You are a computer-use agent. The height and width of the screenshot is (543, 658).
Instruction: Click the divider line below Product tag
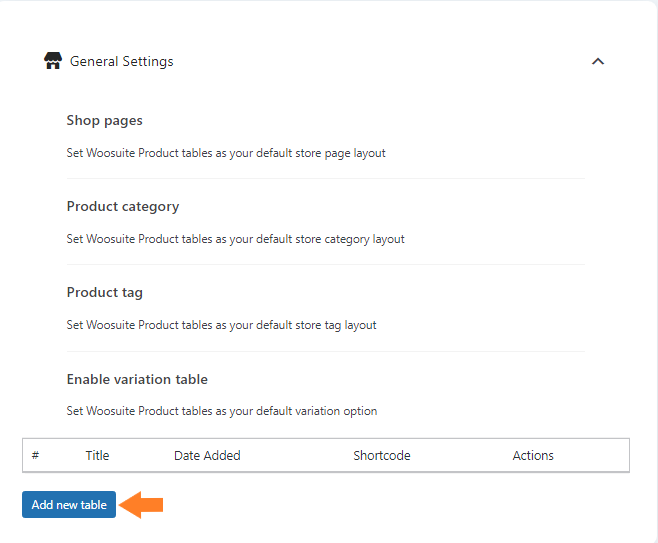326,352
